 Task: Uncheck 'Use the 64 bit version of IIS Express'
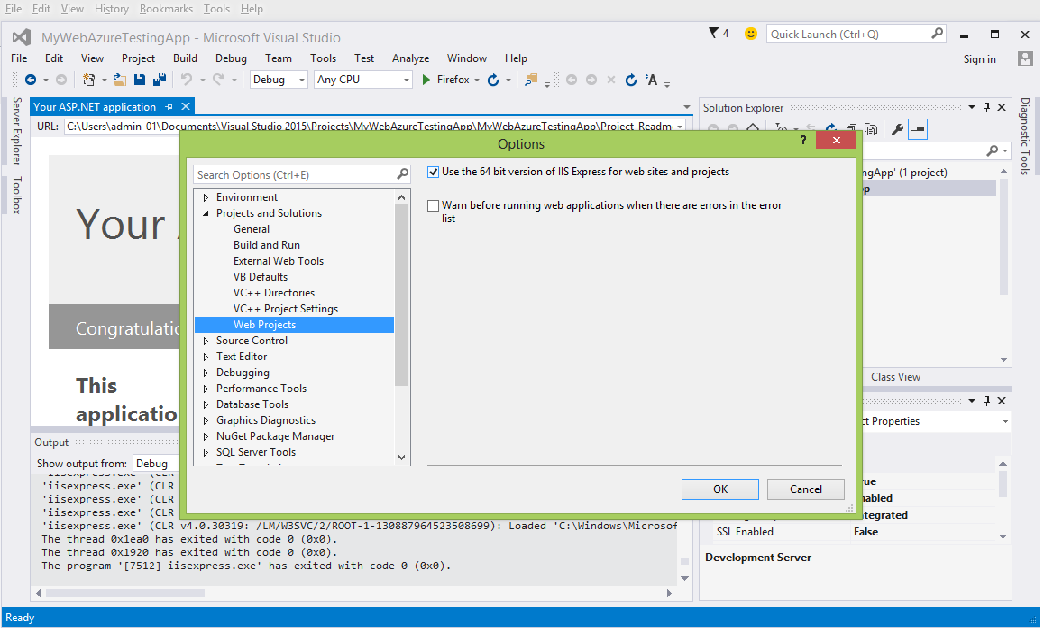433,172
